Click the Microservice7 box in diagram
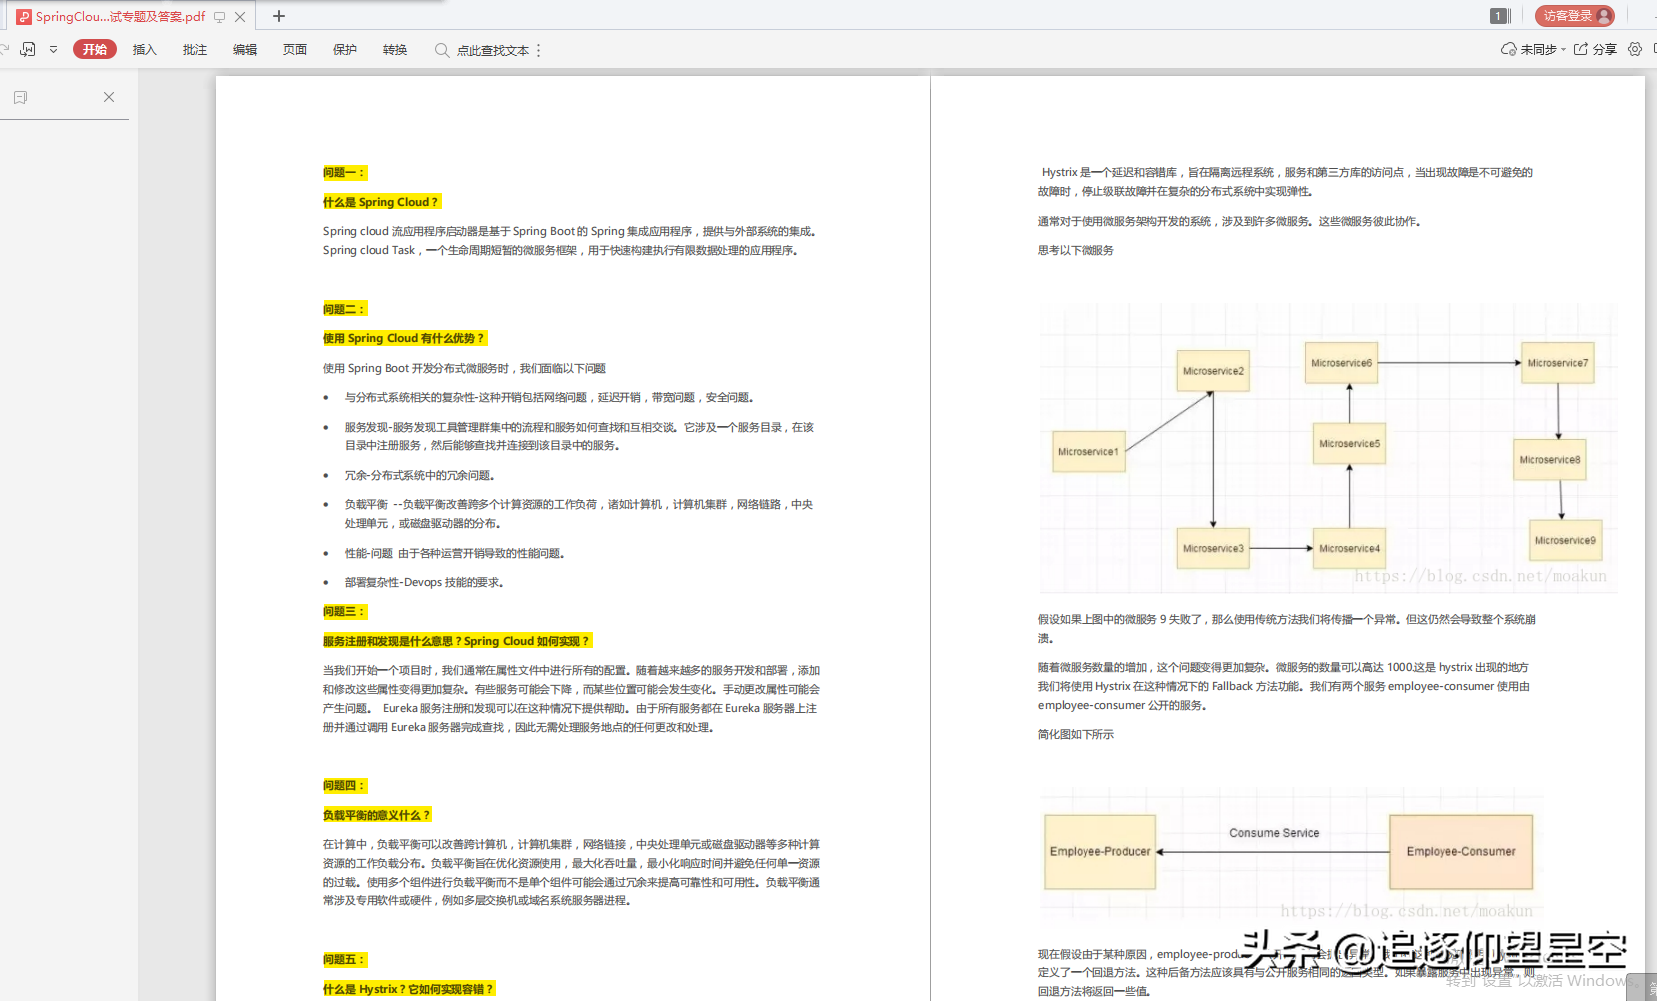 tap(1557, 363)
